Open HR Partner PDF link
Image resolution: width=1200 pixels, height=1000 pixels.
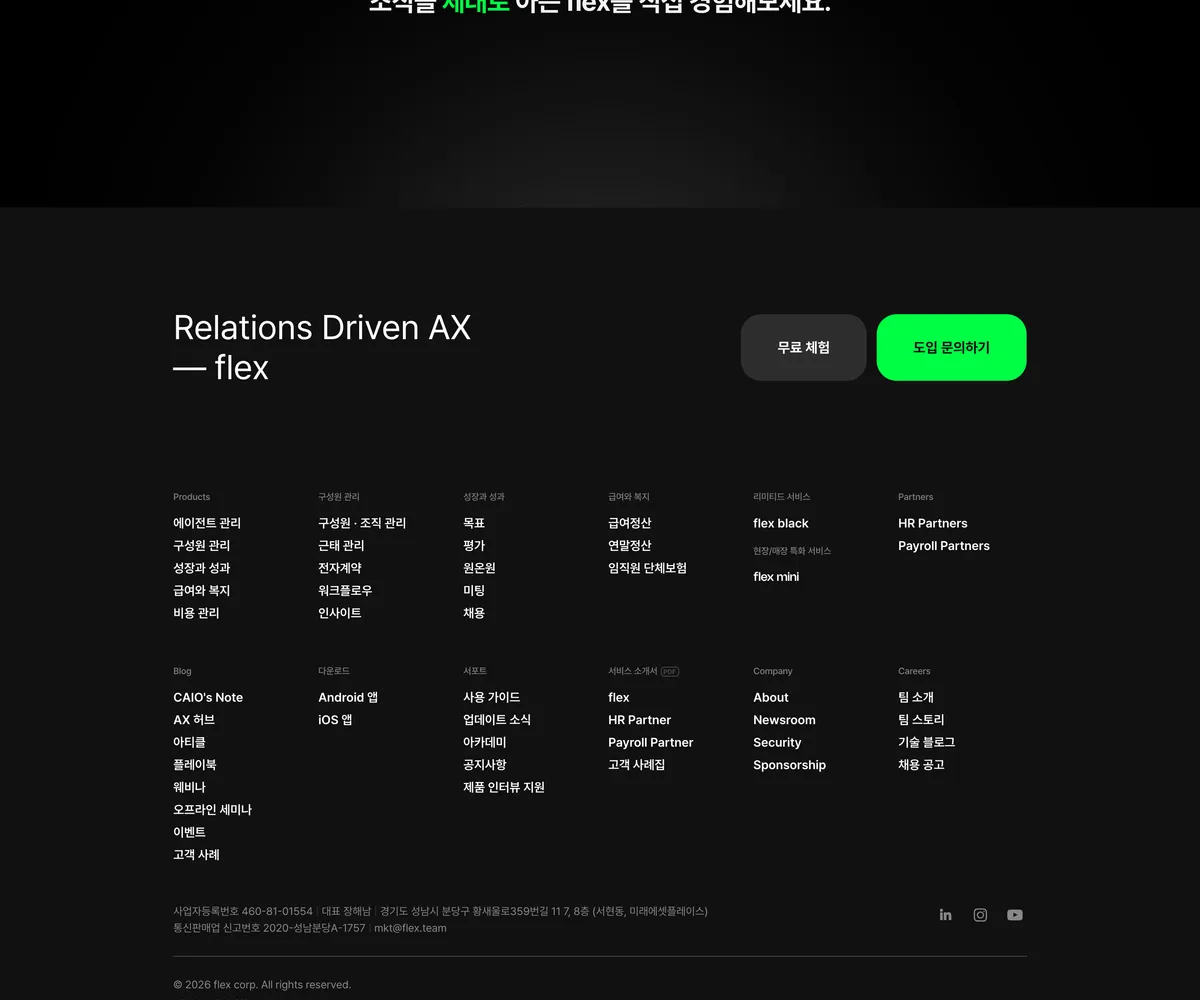click(x=640, y=720)
